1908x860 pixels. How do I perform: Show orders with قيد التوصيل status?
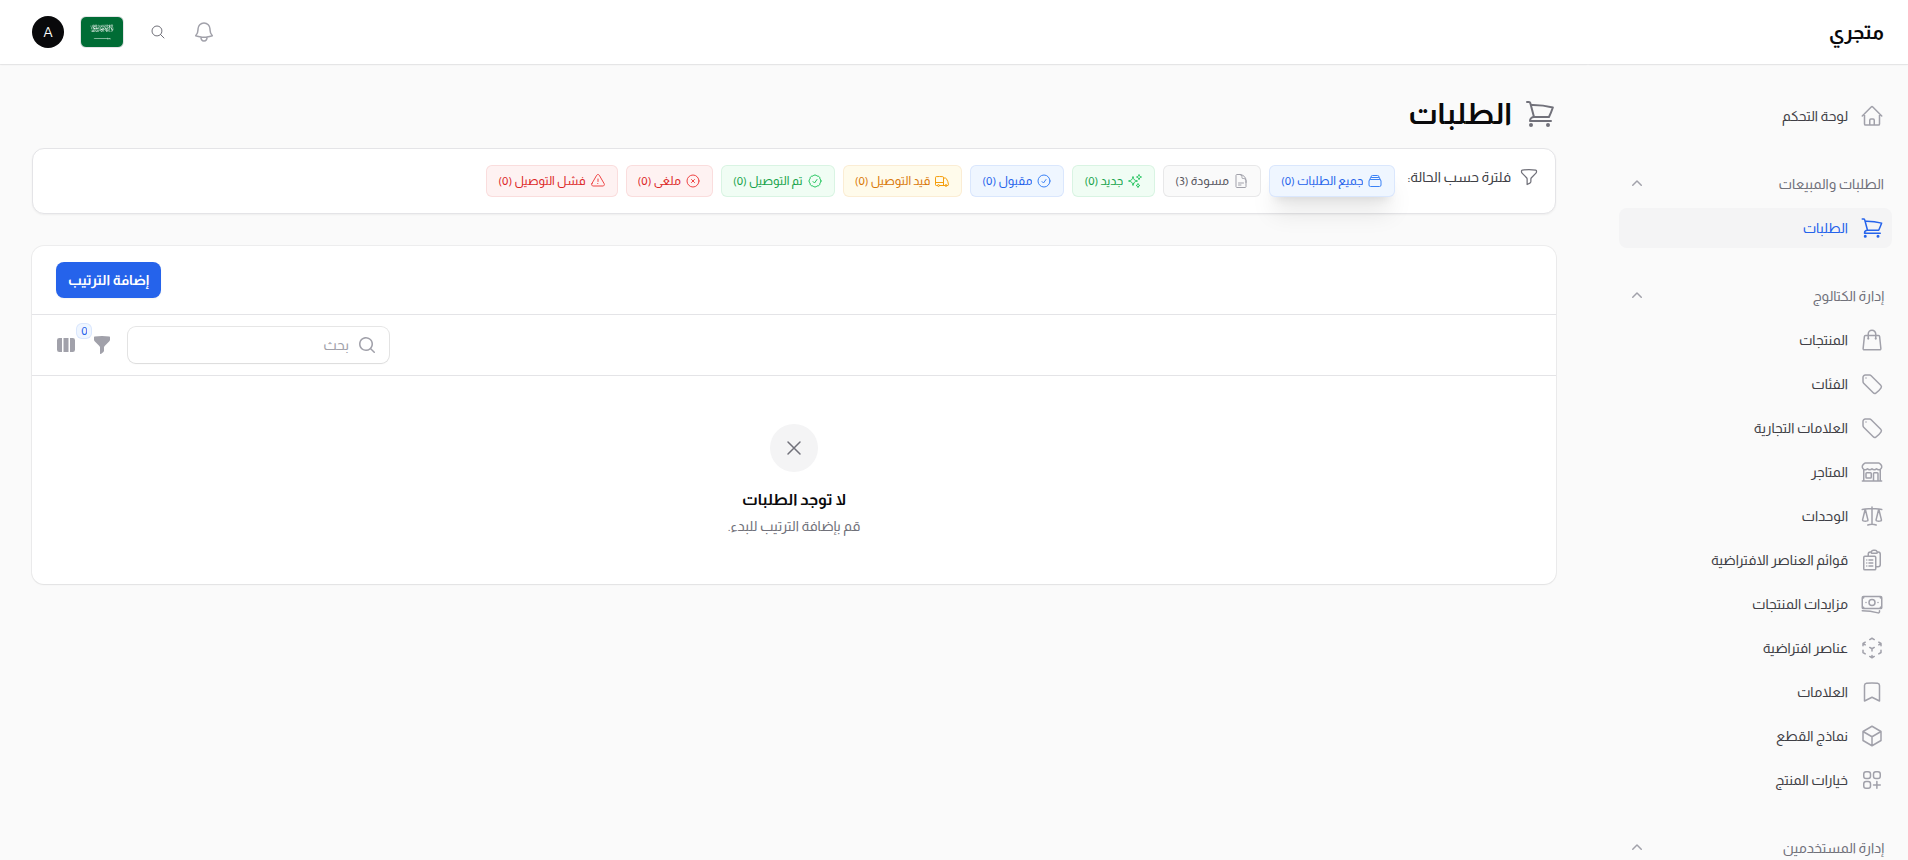click(x=901, y=181)
